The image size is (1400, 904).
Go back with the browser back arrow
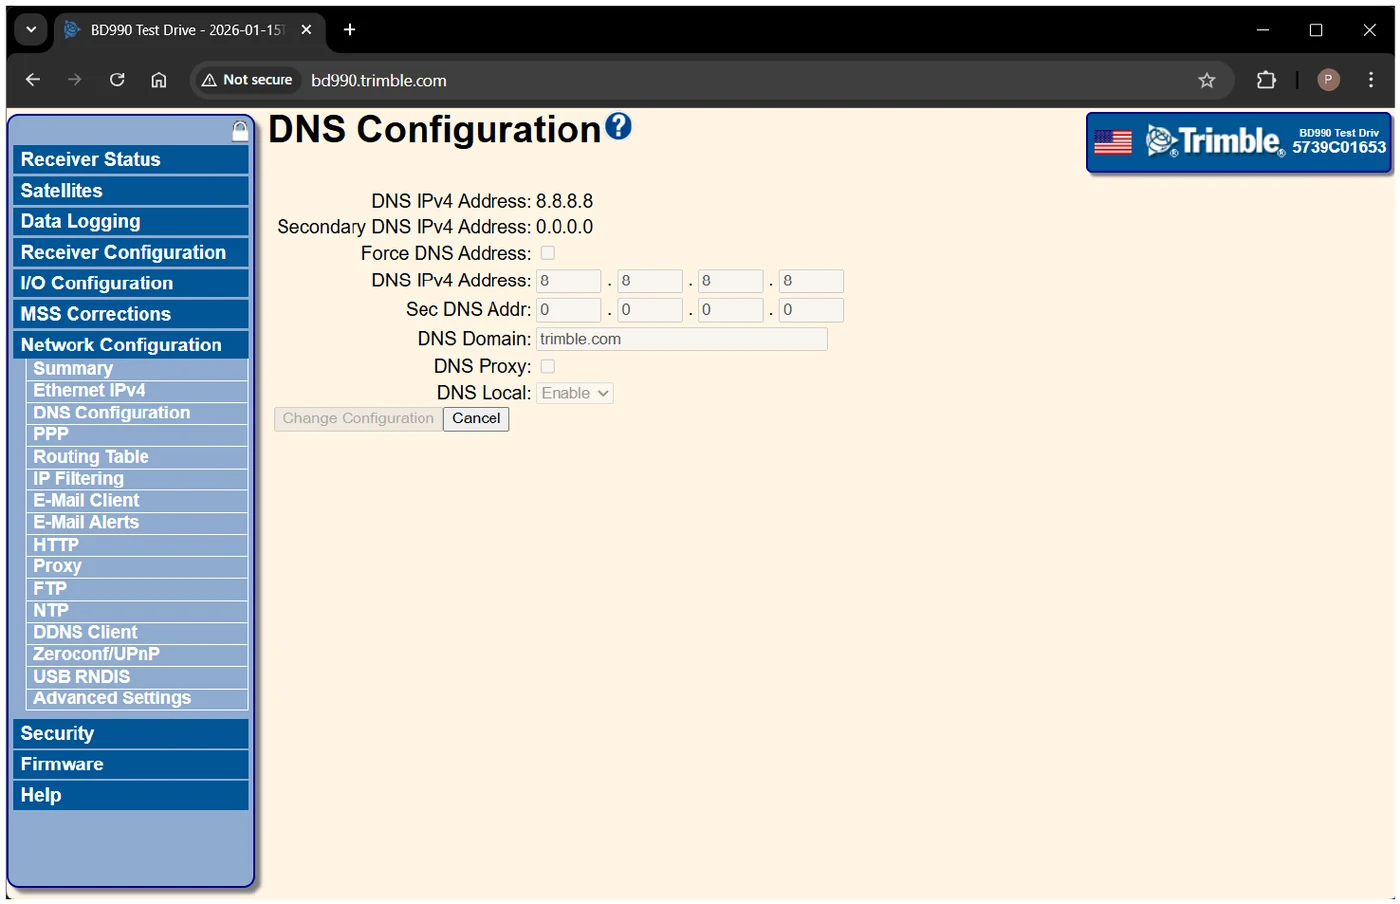(x=33, y=80)
